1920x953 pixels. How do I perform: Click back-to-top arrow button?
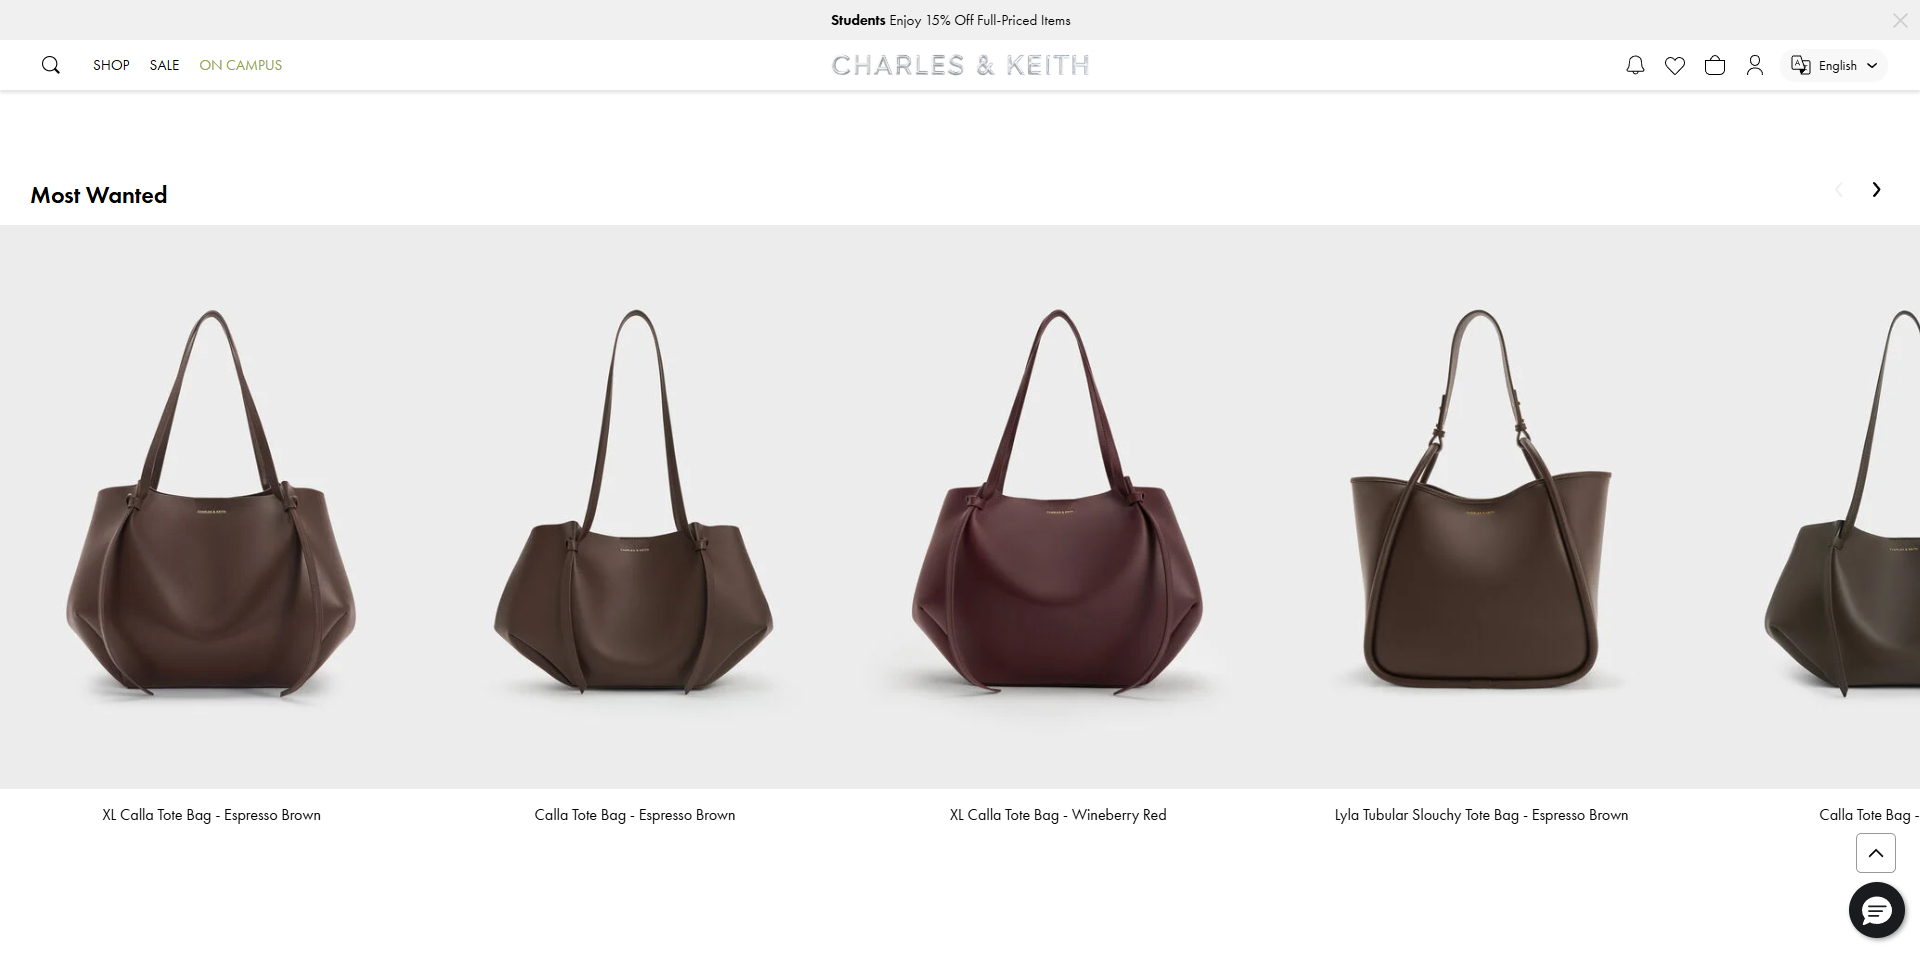tap(1876, 853)
